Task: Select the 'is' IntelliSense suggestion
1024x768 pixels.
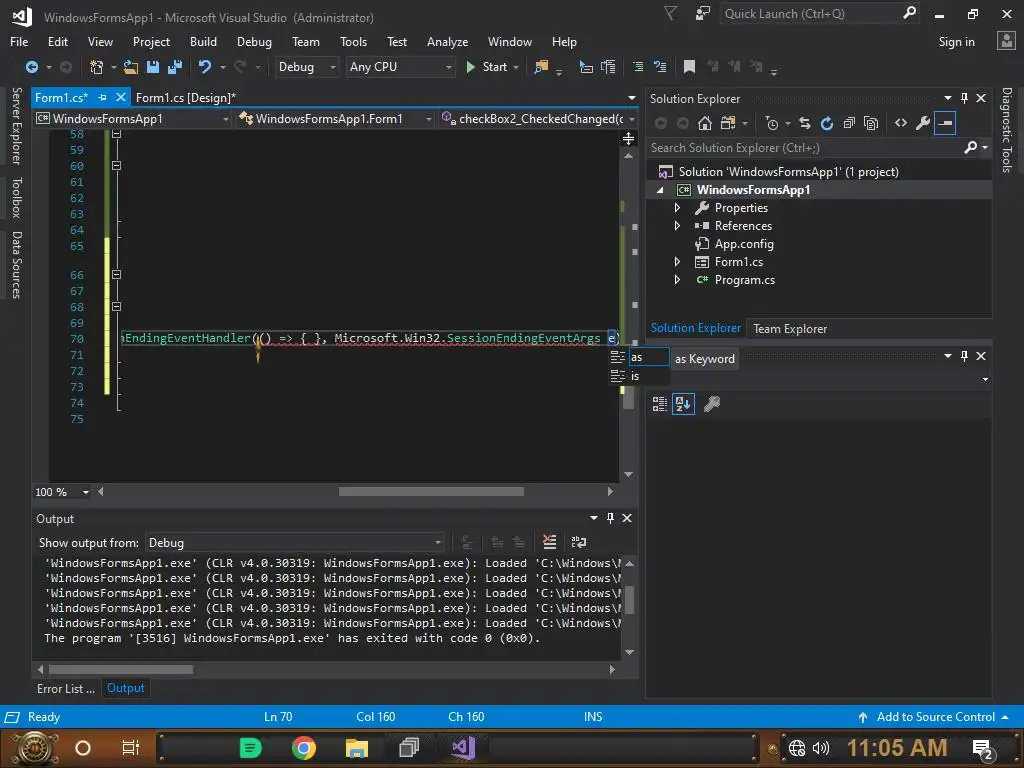Action: tap(639, 376)
